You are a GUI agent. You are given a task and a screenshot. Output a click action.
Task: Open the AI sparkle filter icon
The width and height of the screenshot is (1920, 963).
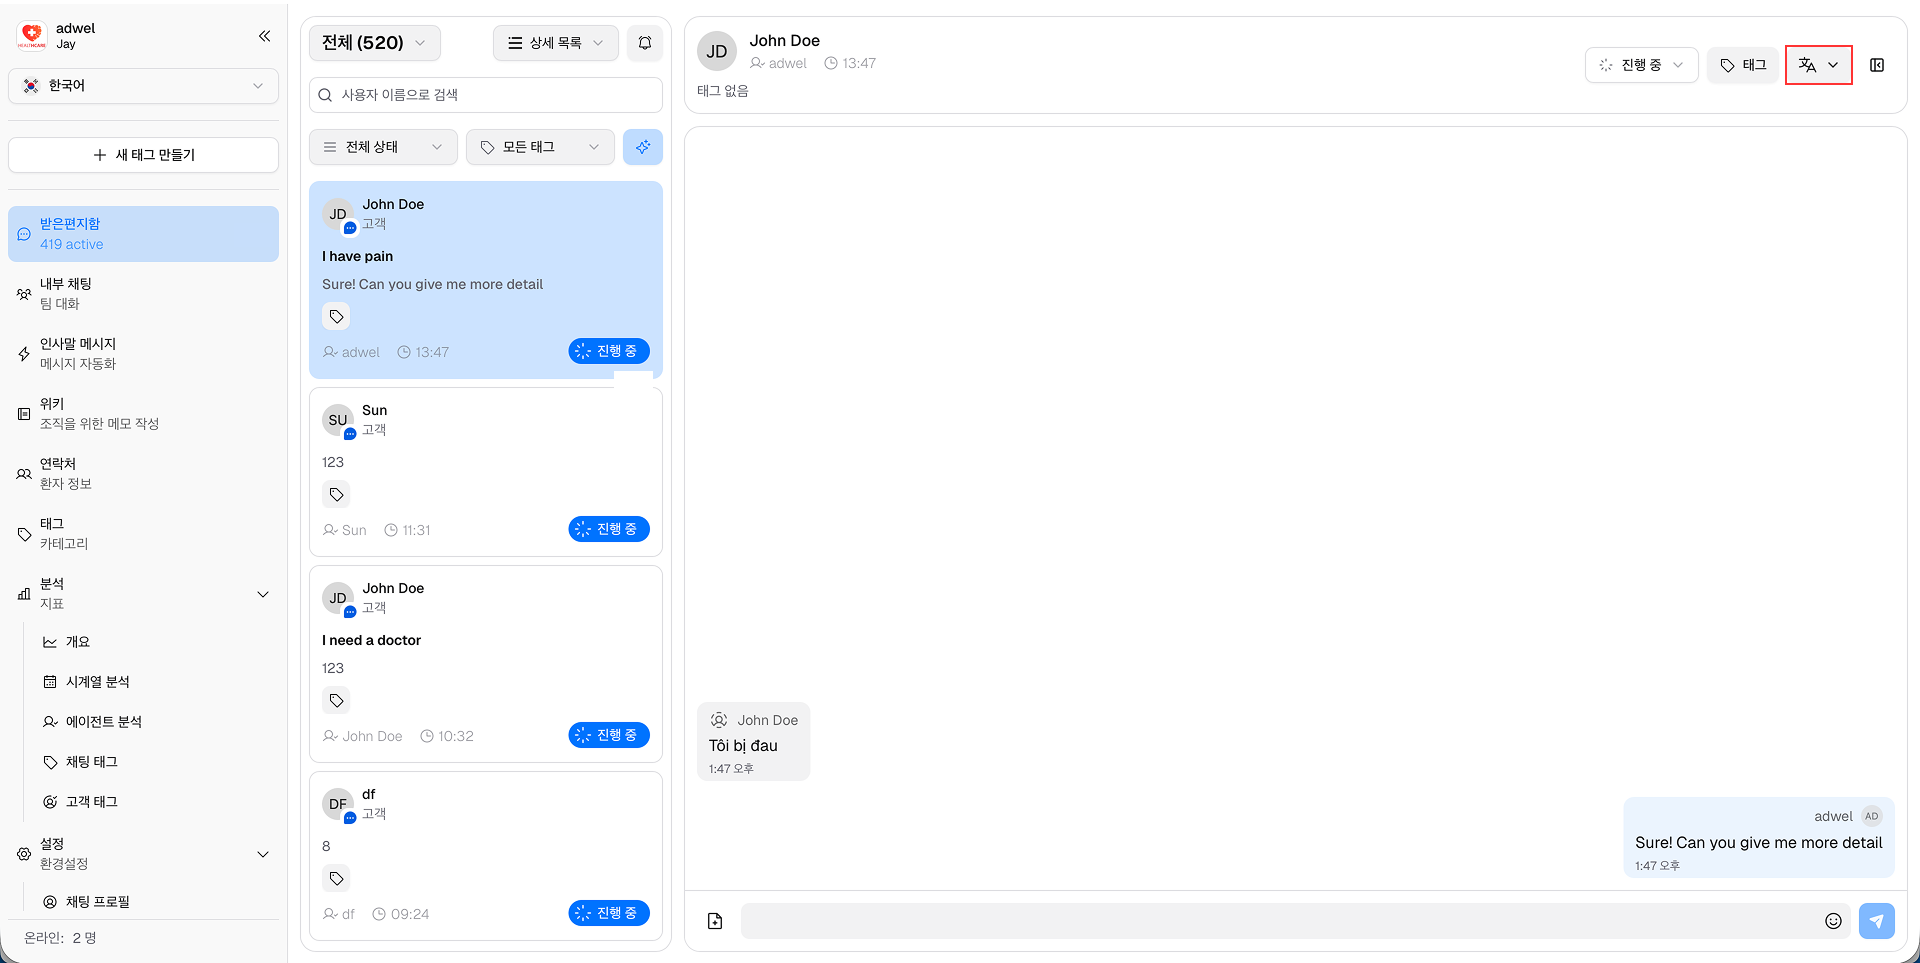[643, 147]
